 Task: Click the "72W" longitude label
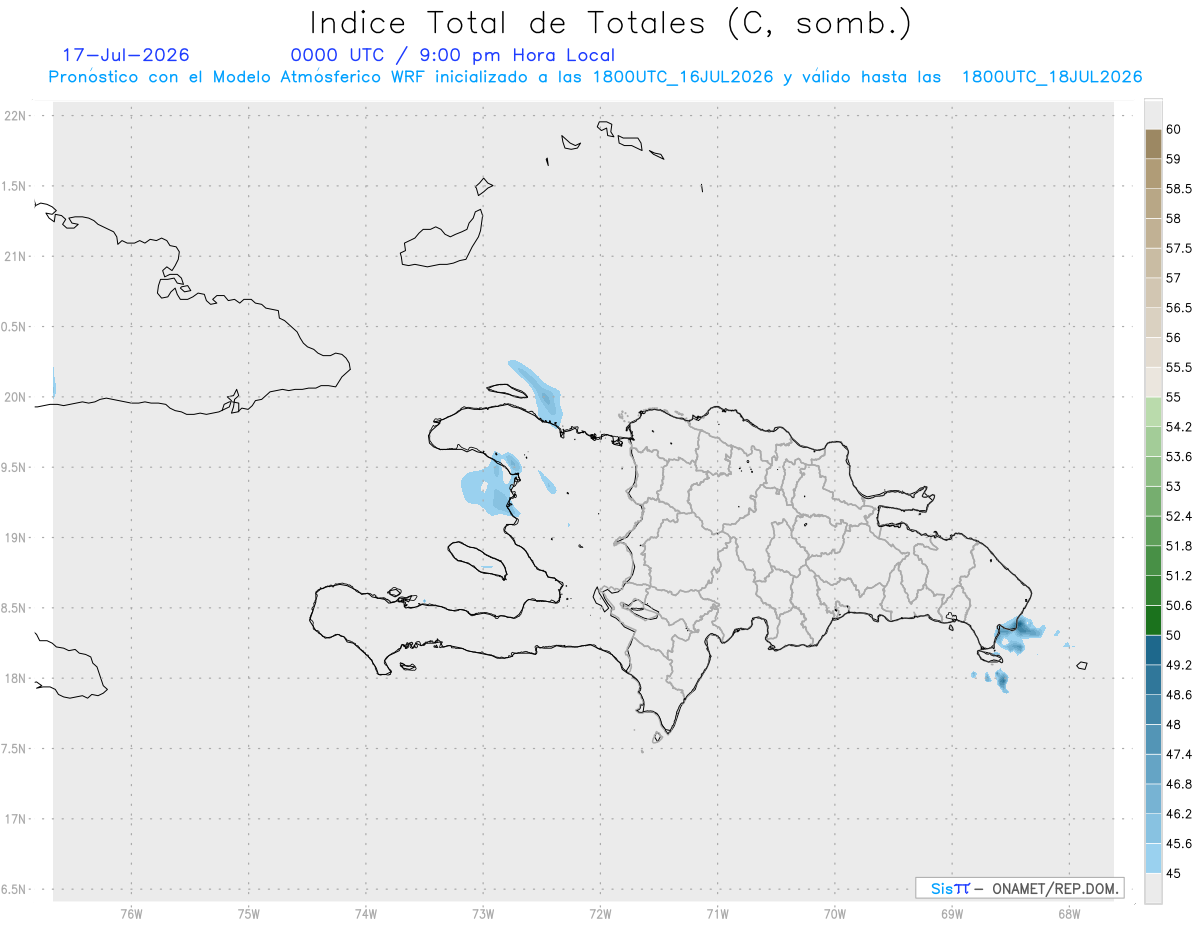pos(600,913)
